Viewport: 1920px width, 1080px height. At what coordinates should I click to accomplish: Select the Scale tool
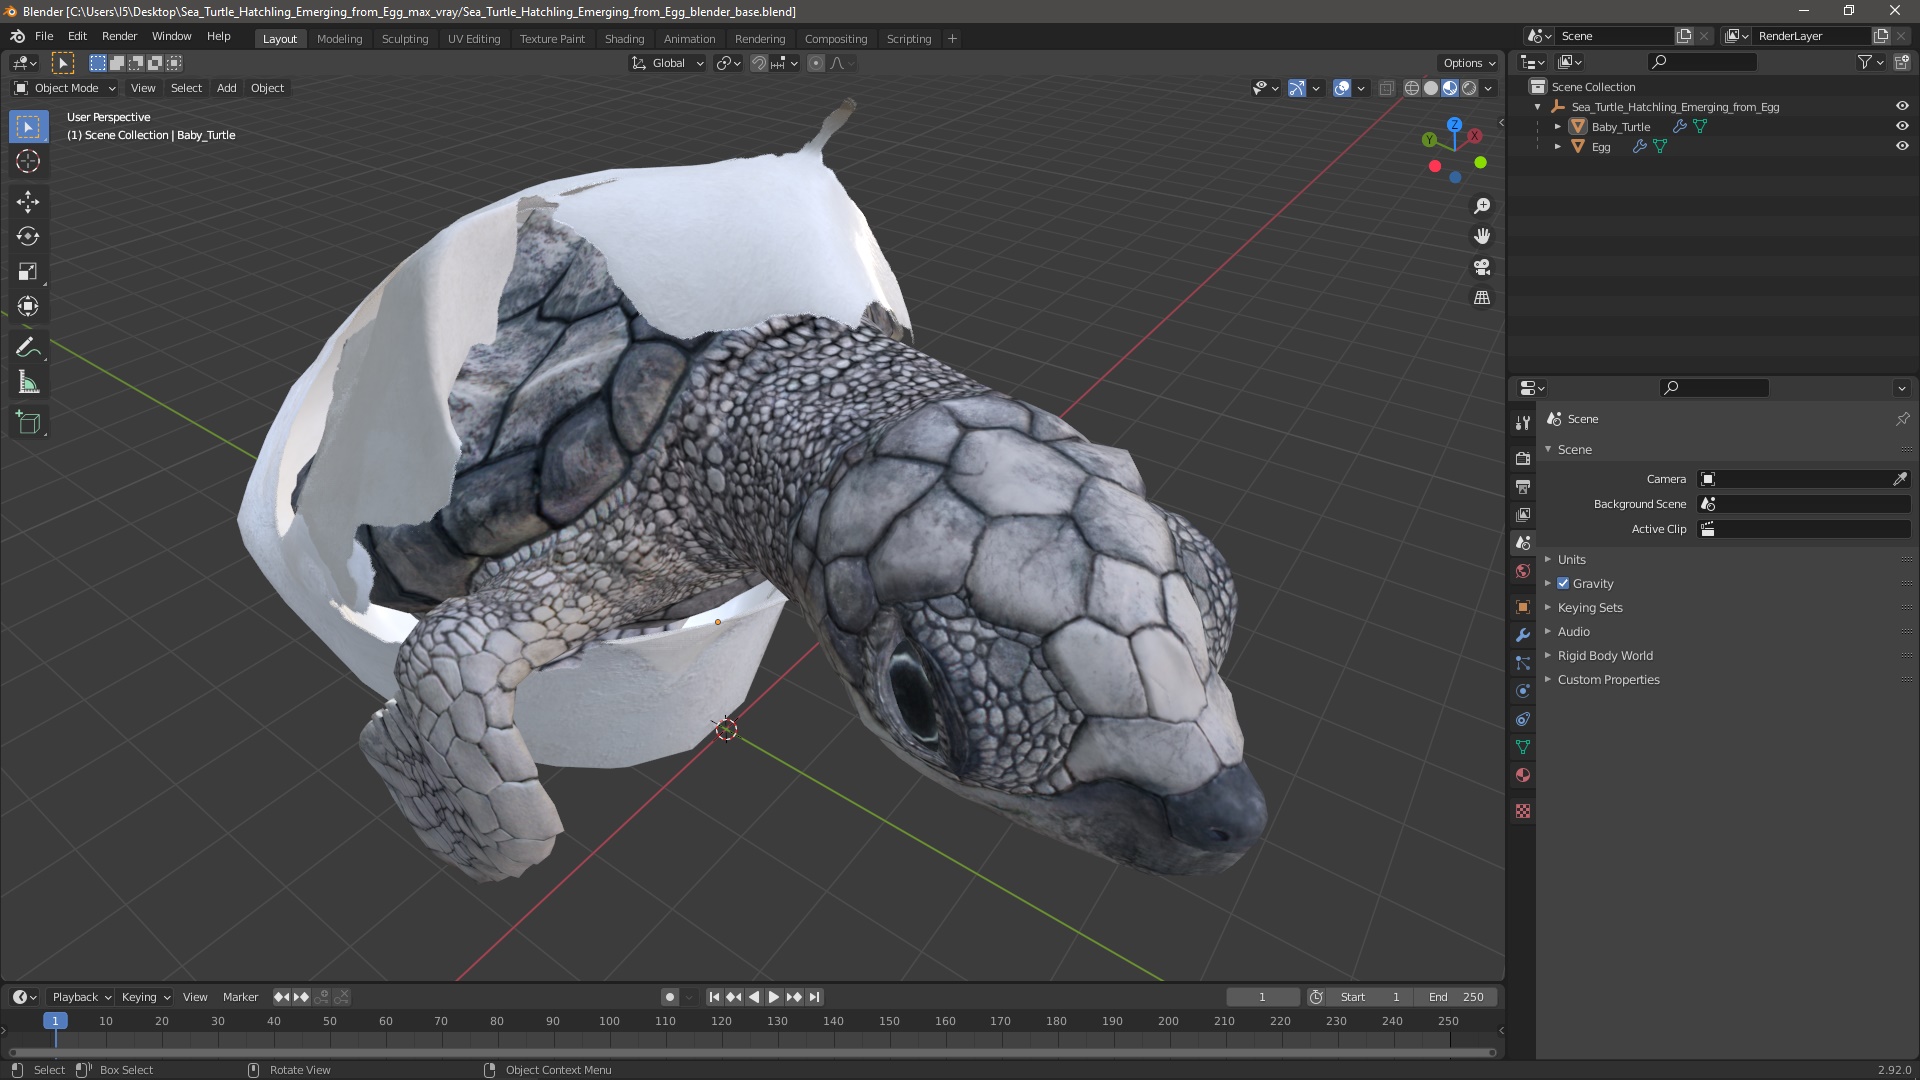click(x=28, y=272)
